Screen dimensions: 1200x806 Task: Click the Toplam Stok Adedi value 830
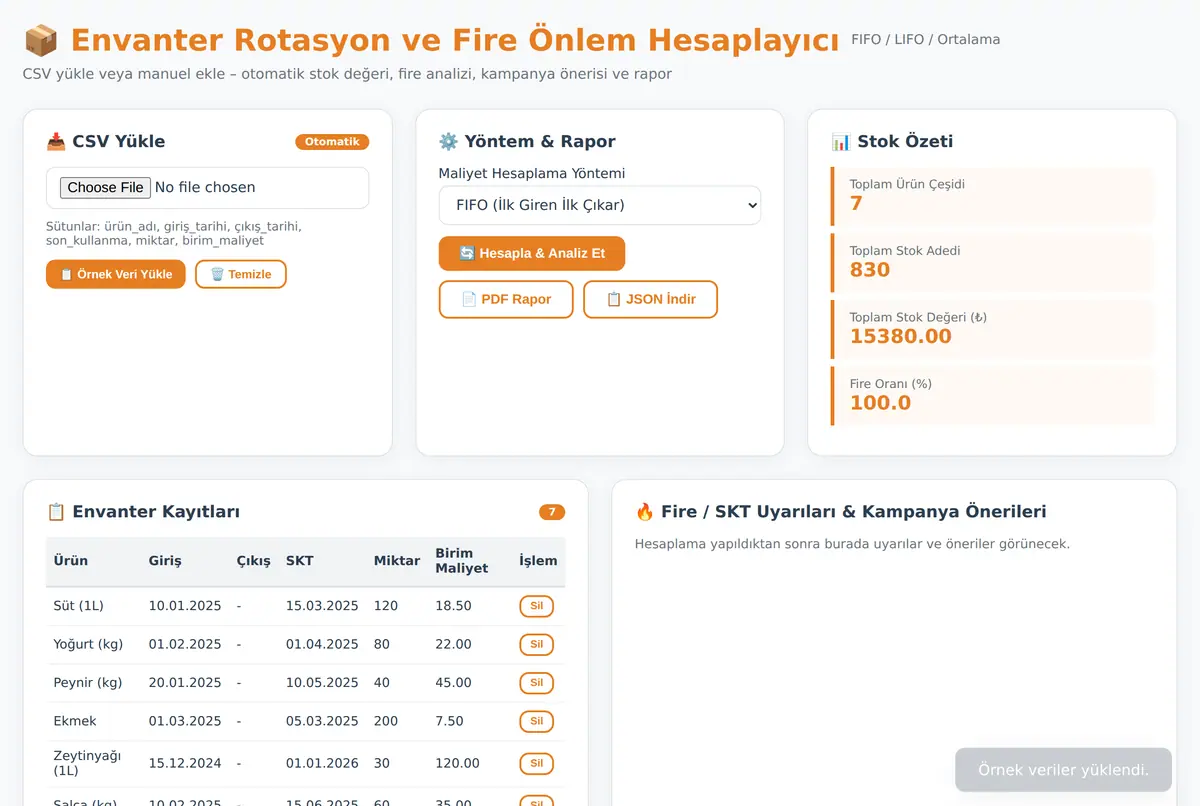[x=870, y=270]
